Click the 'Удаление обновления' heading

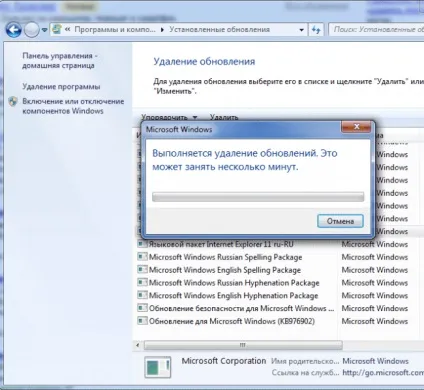point(204,61)
